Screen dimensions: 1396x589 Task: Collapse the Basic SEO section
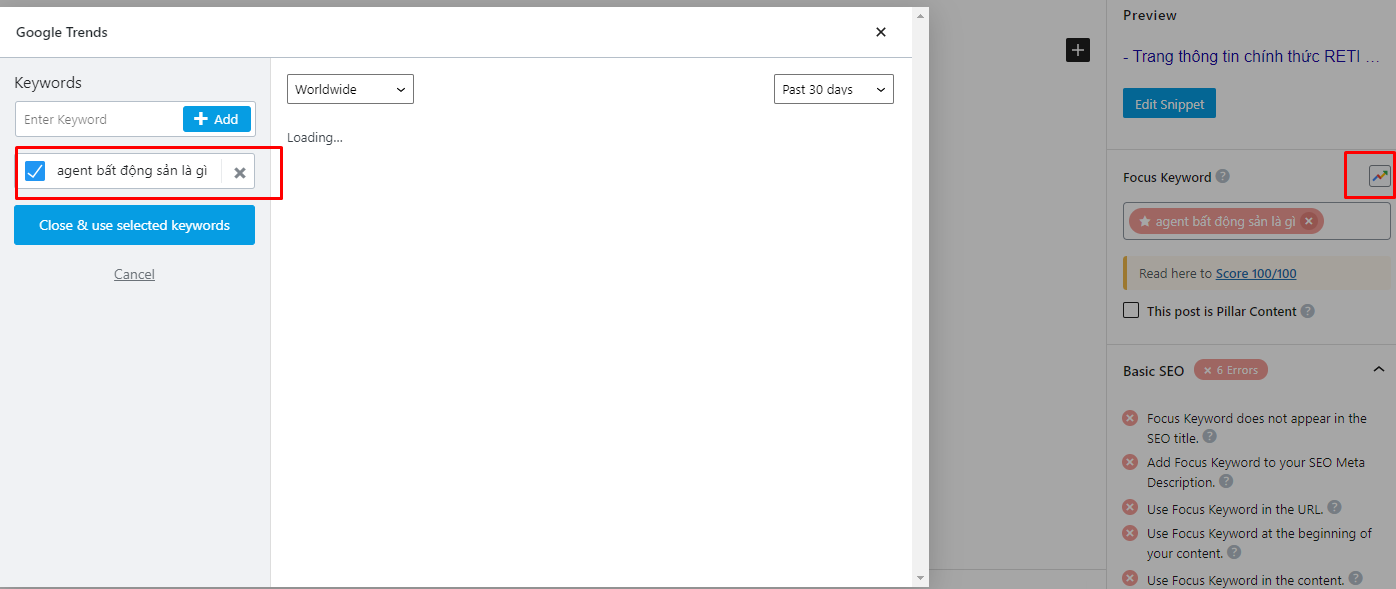pyautogui.click(x=1379, y=370)
